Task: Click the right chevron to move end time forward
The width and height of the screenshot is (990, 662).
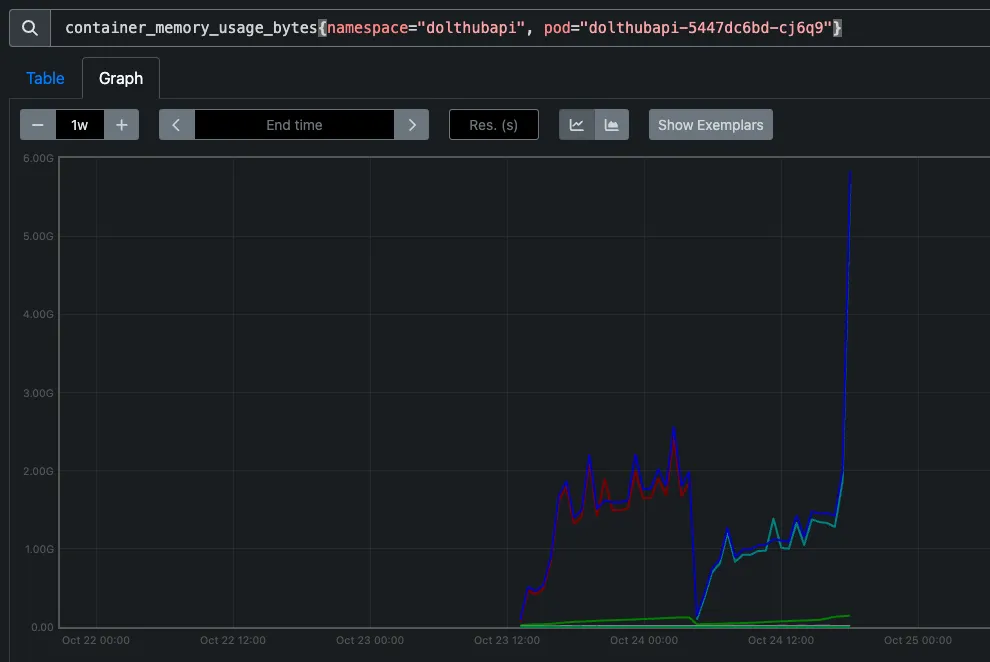Action: pos(412,124)
